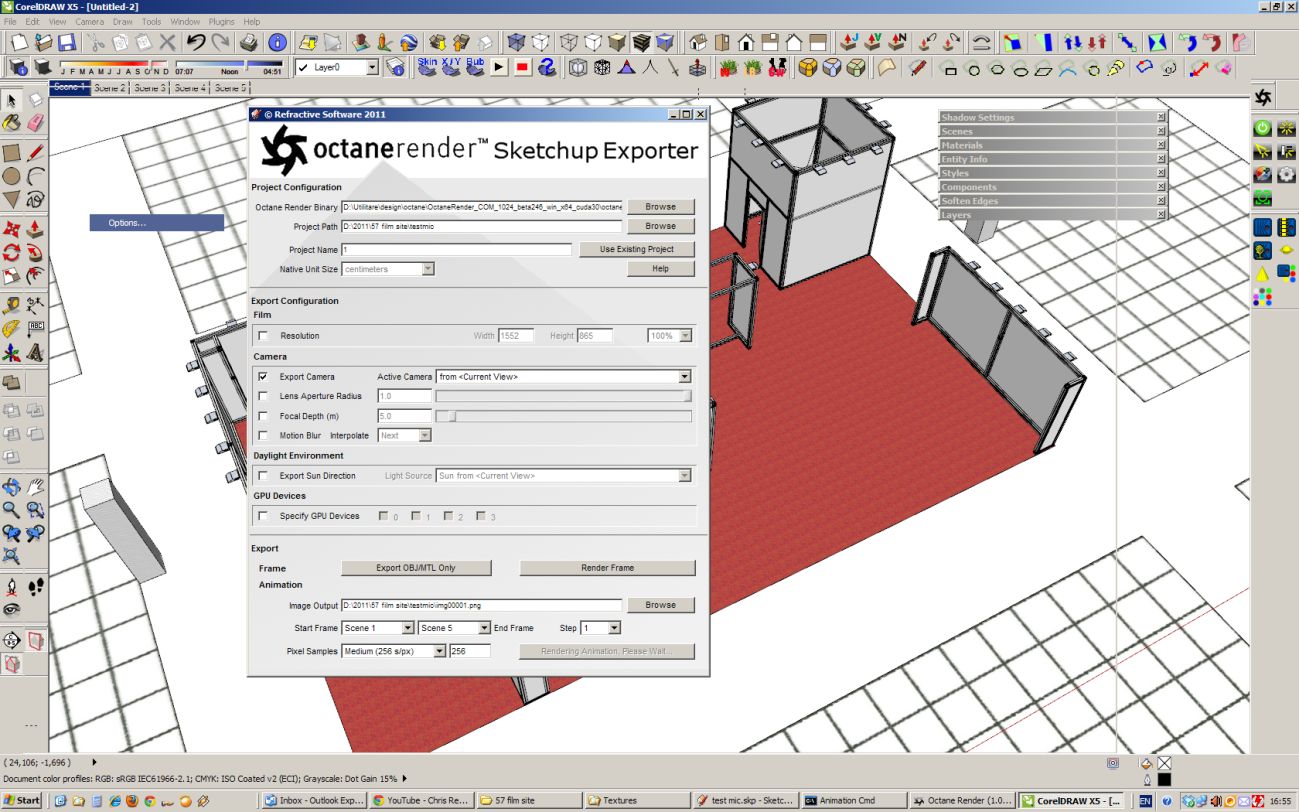Click the Image Output path field
The height and width of the screenshot is (812, 1299).
482,605
